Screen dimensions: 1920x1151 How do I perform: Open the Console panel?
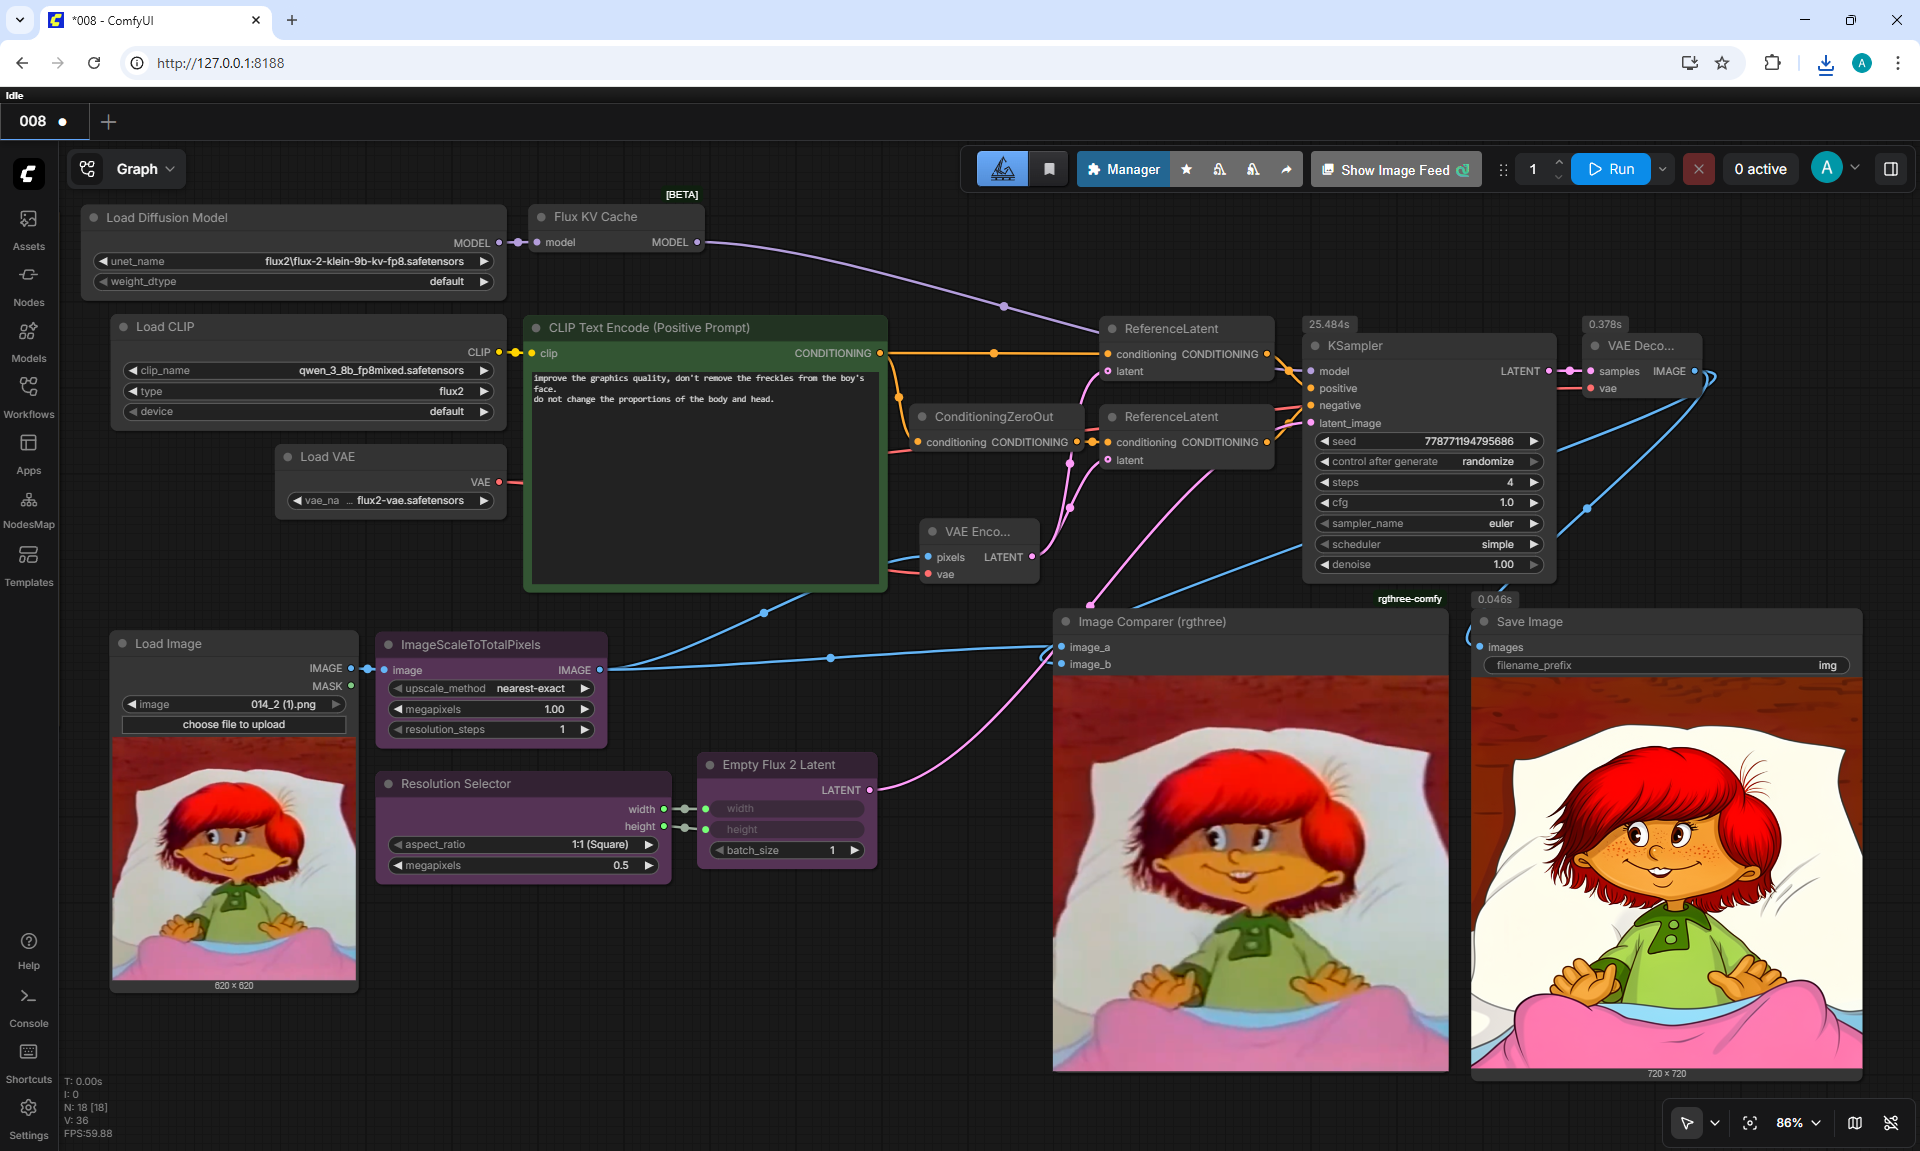tap(28, 1007)
